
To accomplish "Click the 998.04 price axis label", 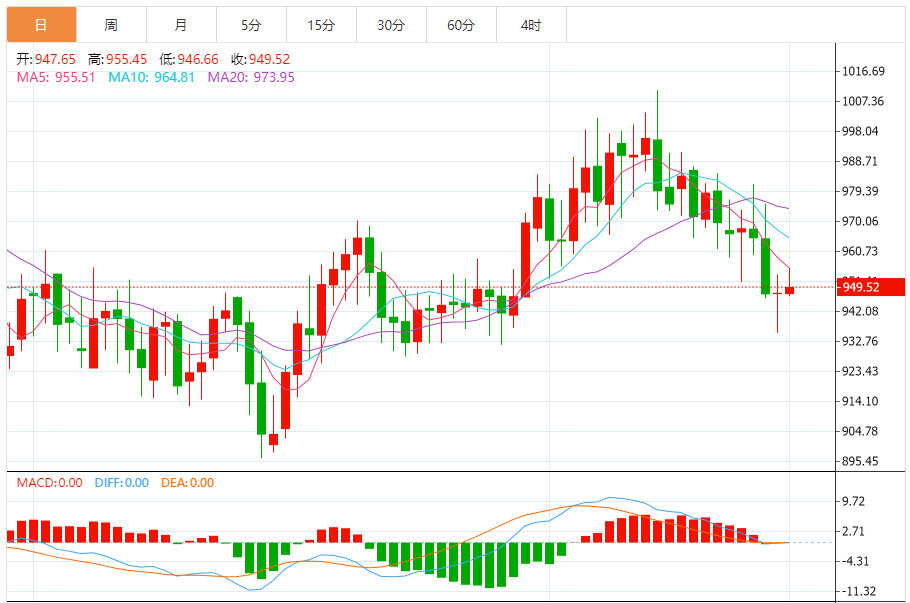I will click(861, 131).
